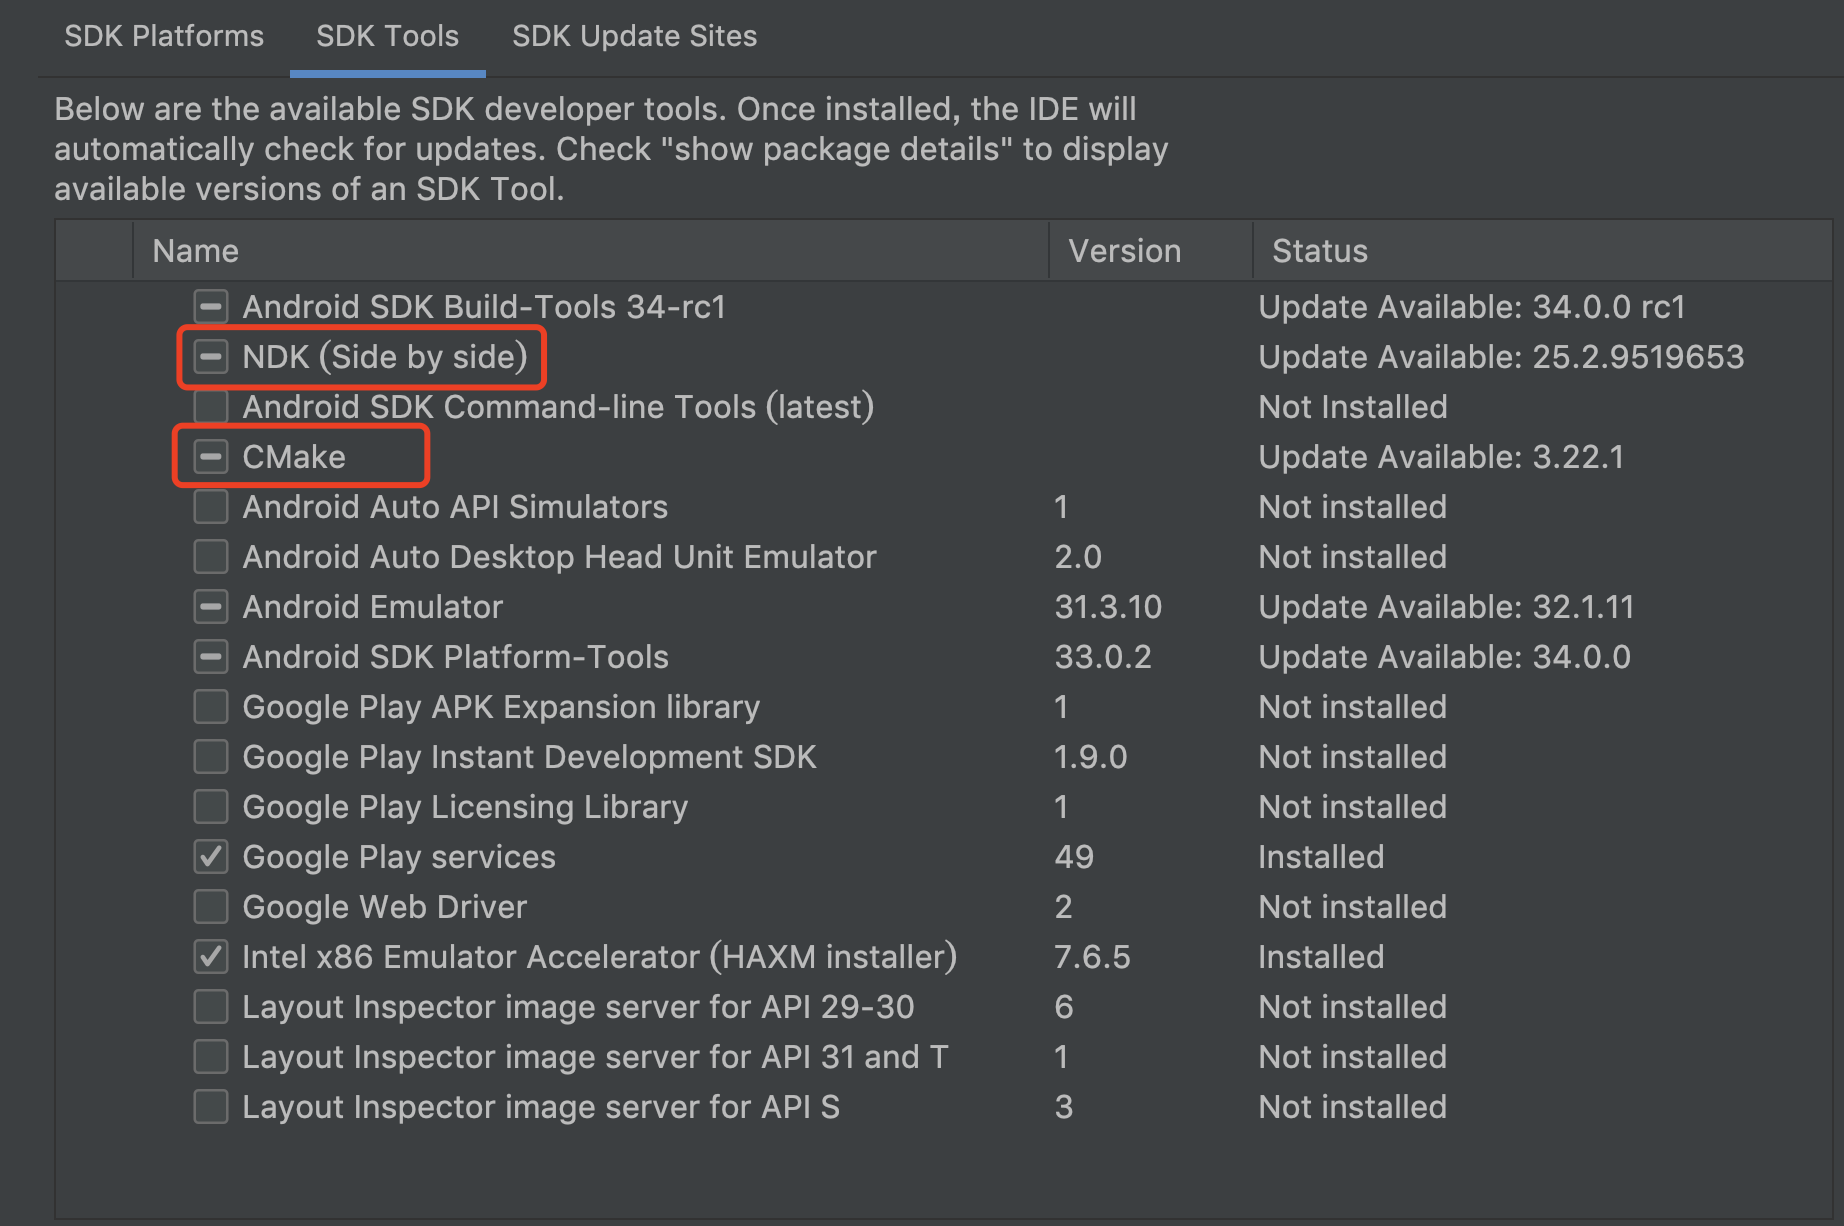Toggle the CMake checkbox
Viewport: 1844px width, 1226px height.
pos(211,457)
